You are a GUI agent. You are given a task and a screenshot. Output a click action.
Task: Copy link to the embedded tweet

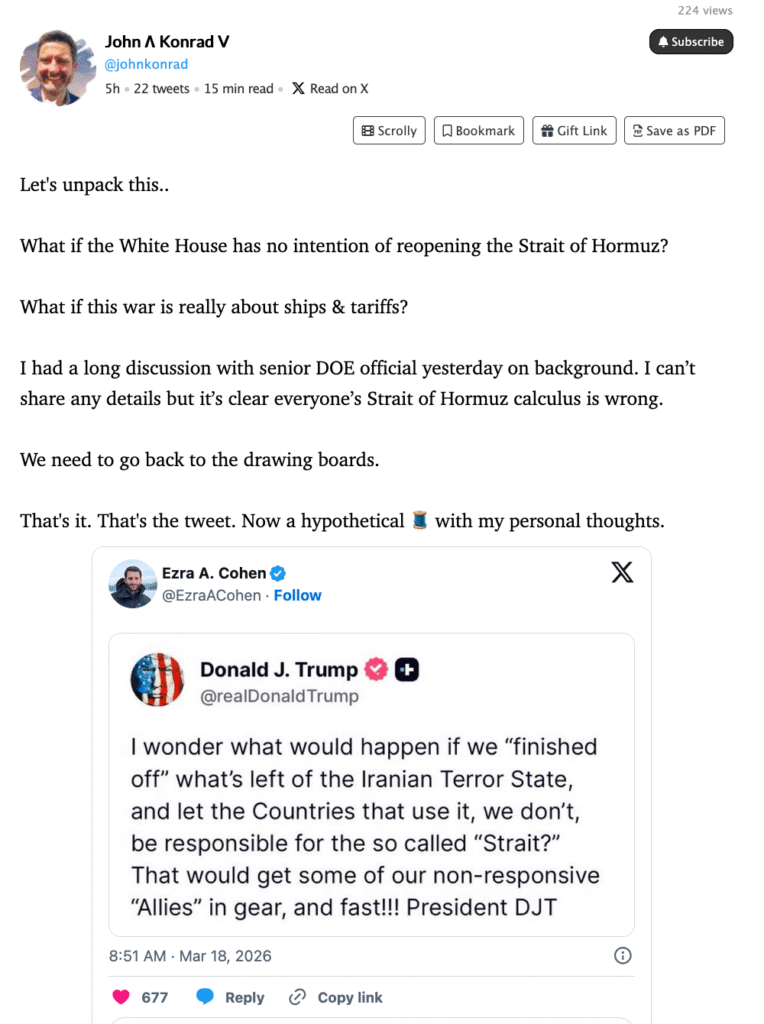click(335, 997)
